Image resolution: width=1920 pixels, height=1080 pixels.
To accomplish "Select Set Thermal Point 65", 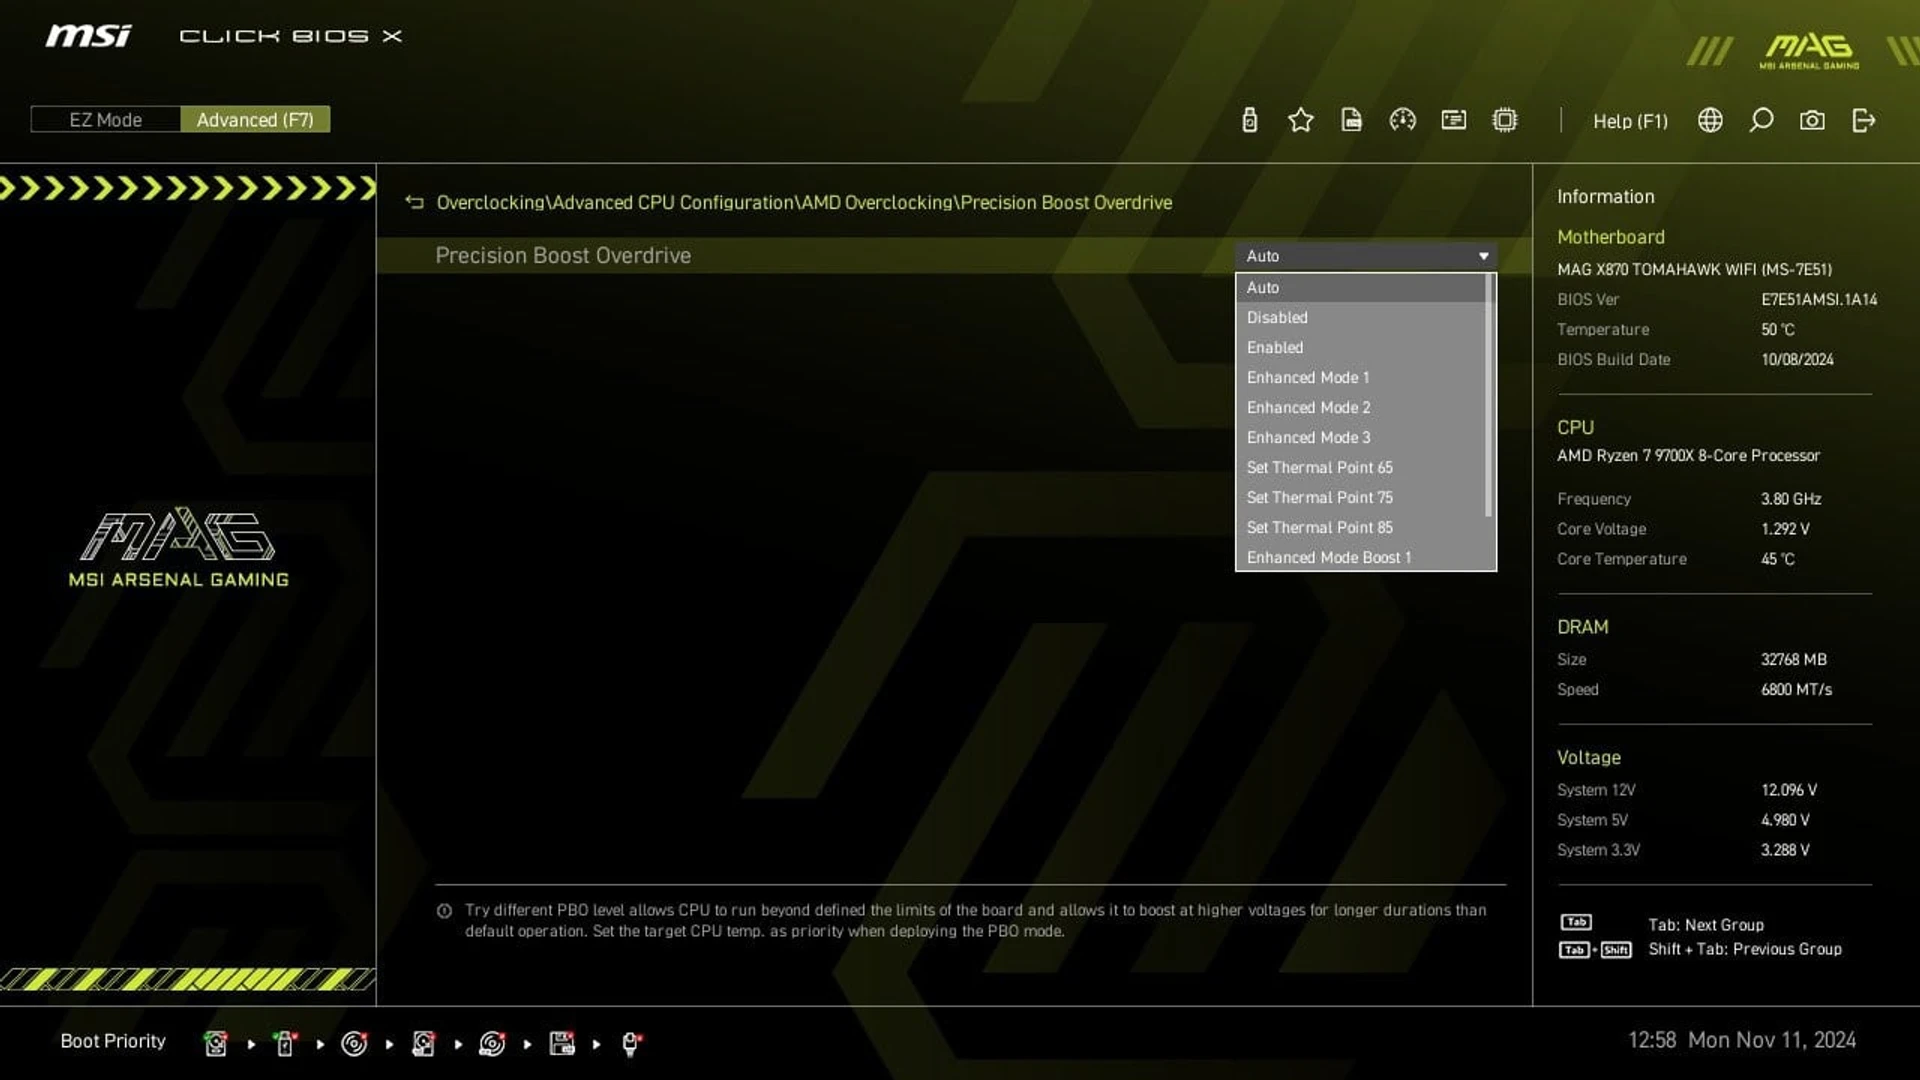I will click(1361, 467).
